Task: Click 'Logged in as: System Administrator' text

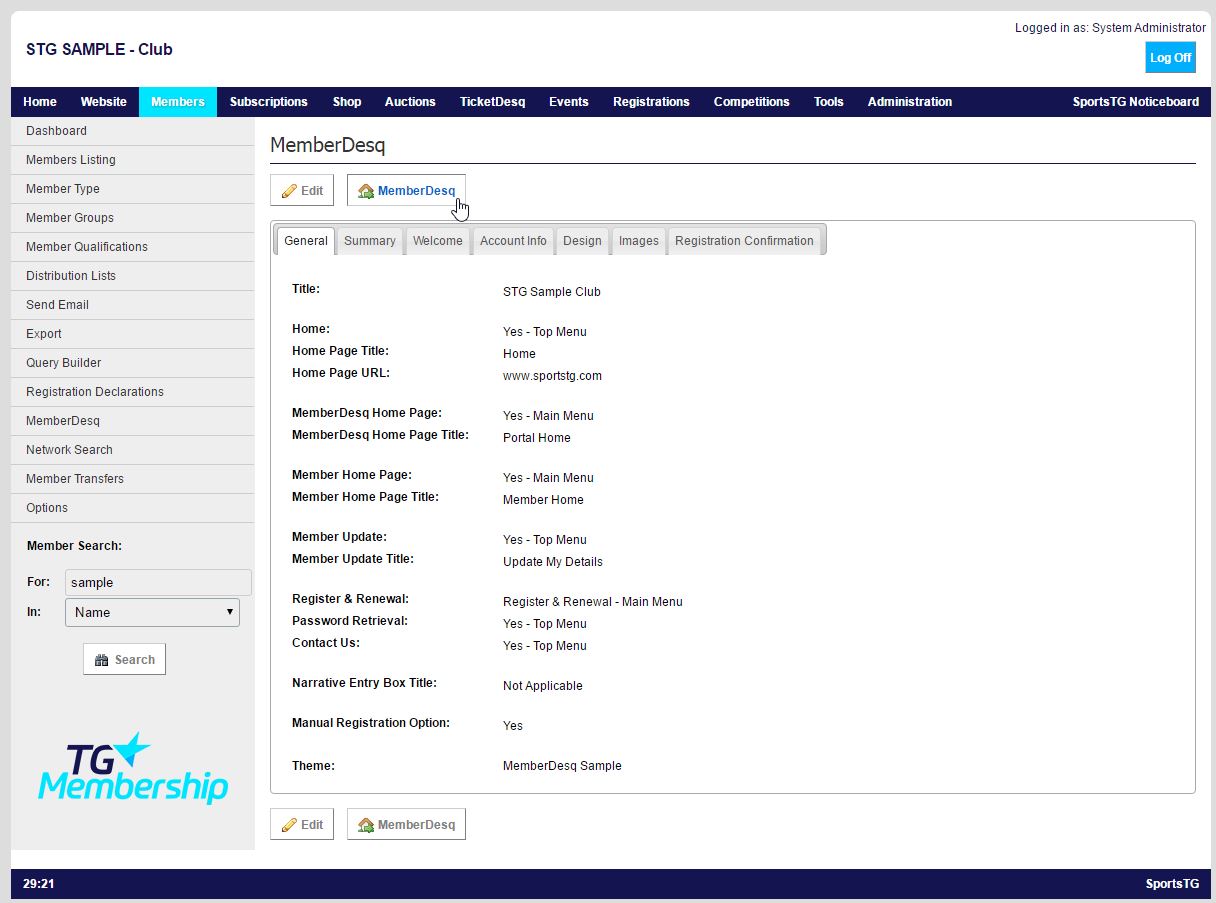Action: 1110,28
